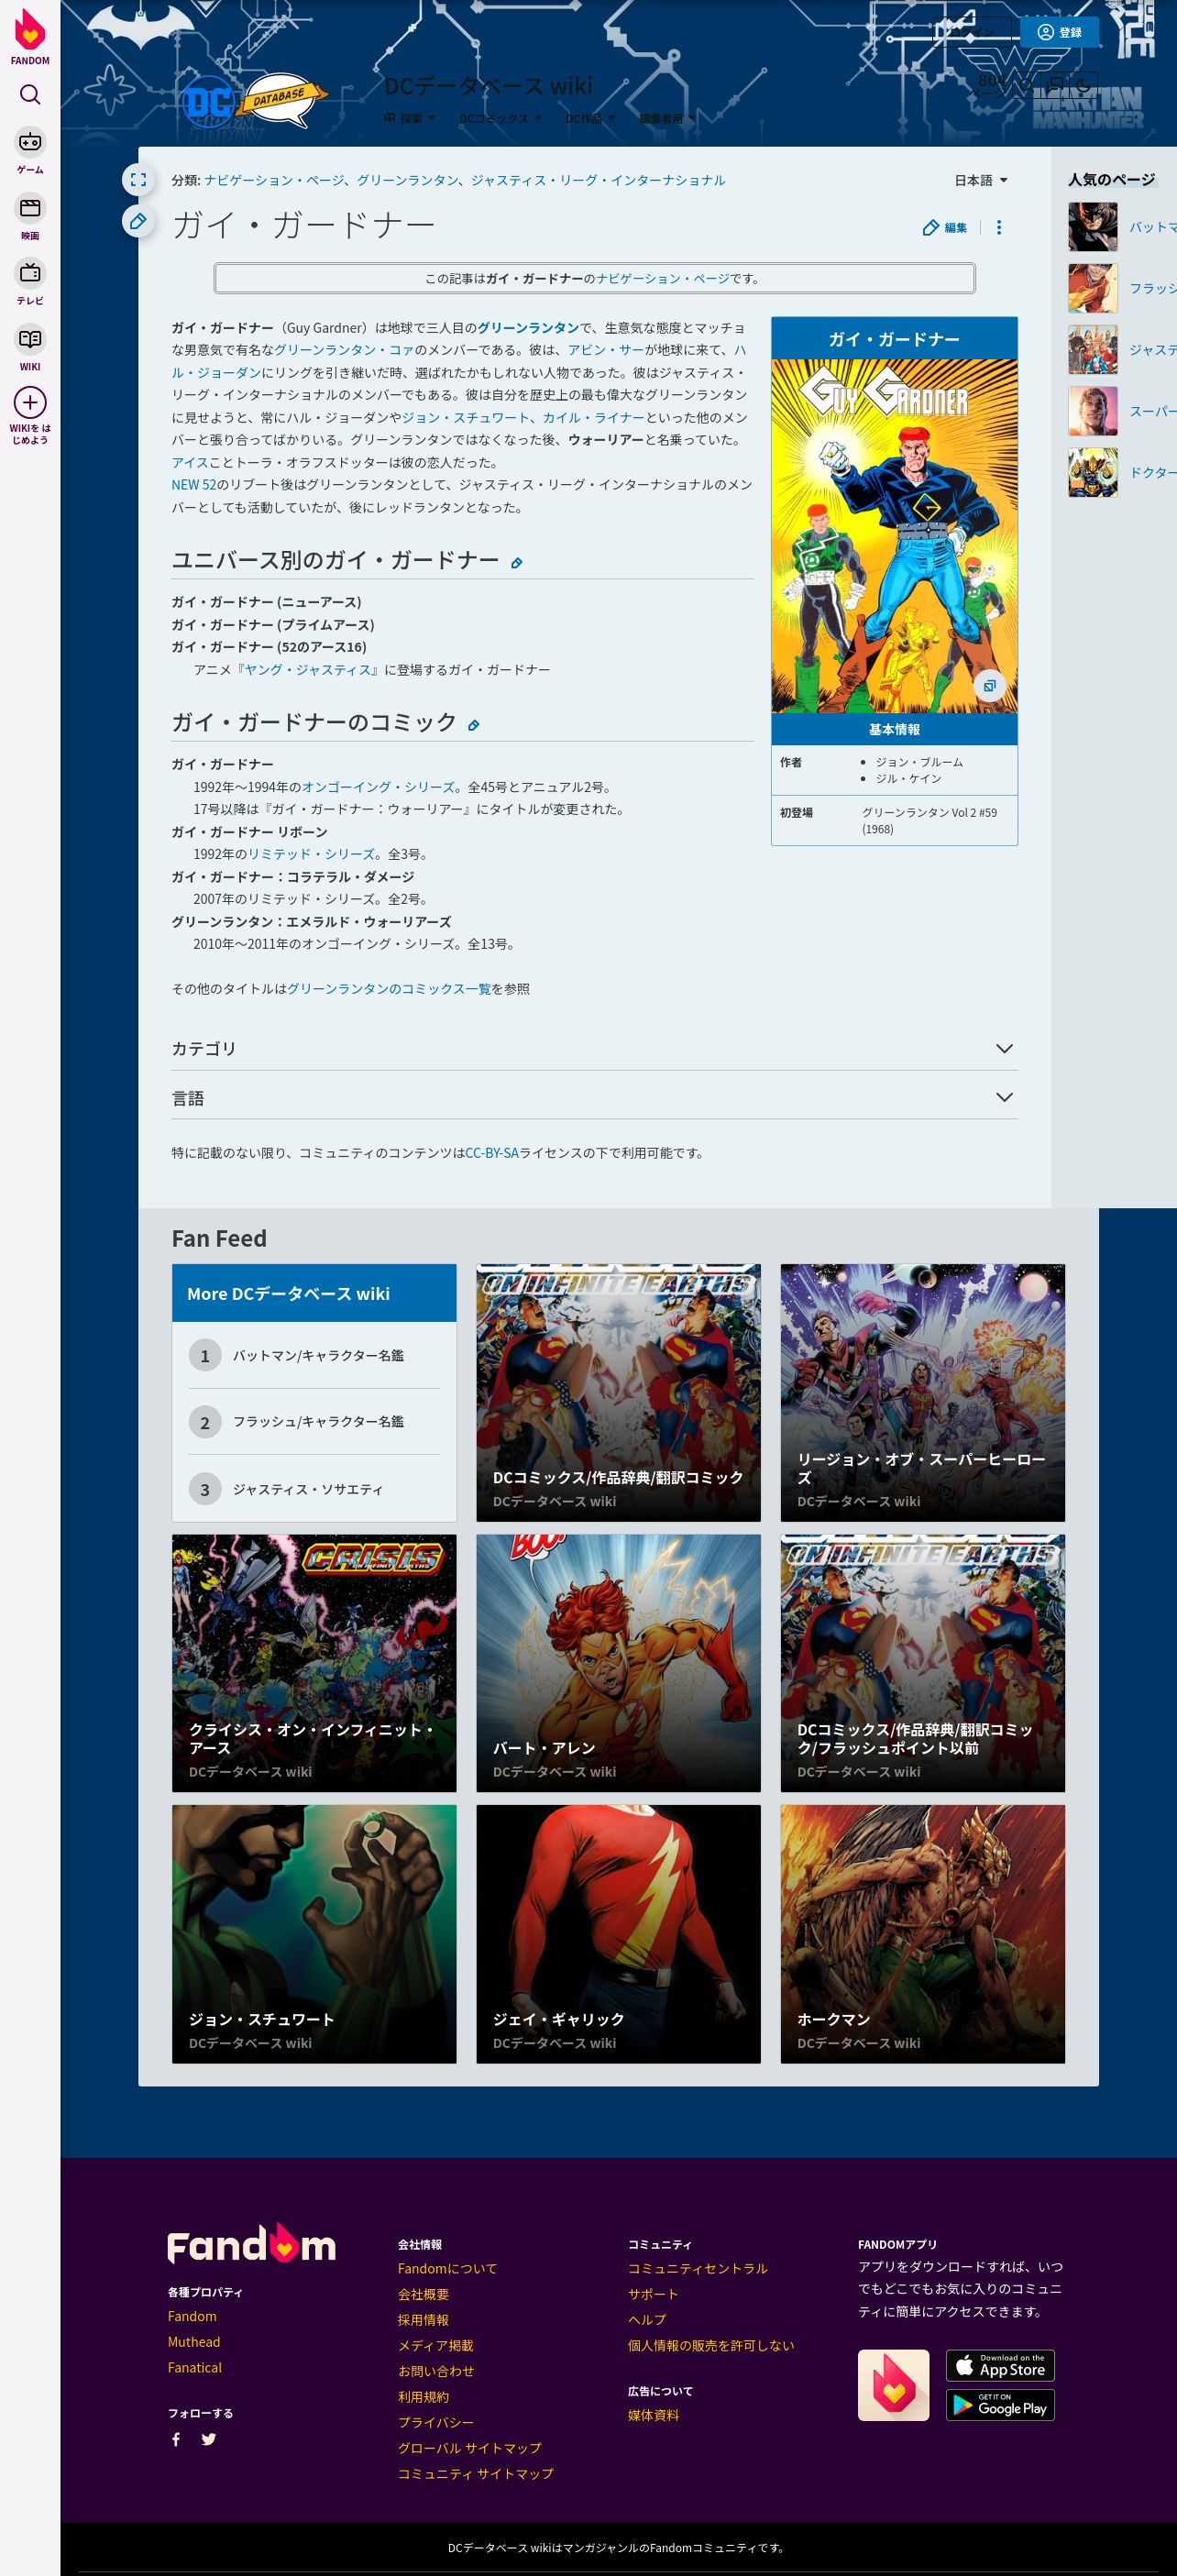Screen dimensions: 1177x2576
Task: Open the search magnifier icon
Action: point(30,94)
